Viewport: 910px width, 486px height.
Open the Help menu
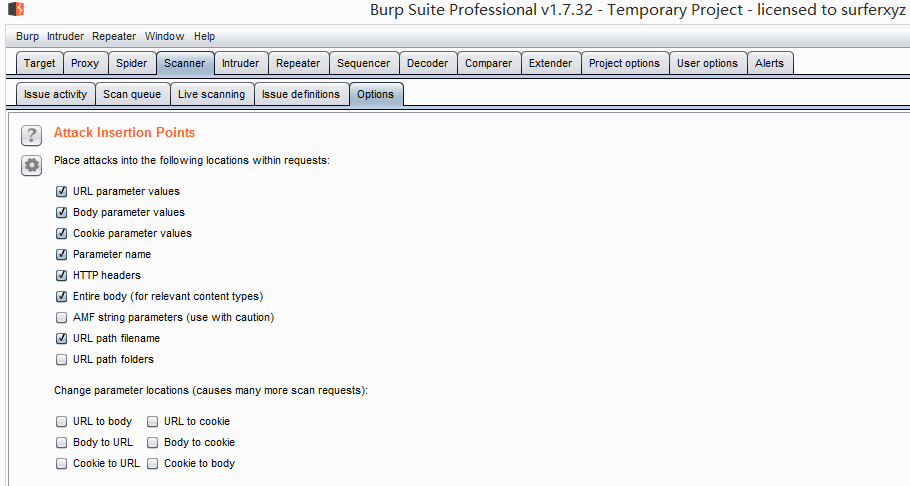pos(204,36)
